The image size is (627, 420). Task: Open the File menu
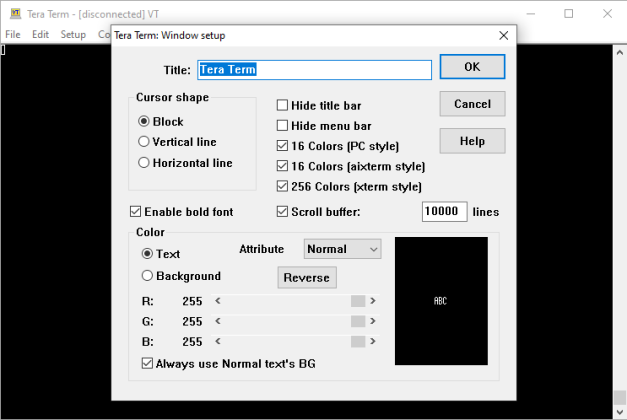coord(13,34)
